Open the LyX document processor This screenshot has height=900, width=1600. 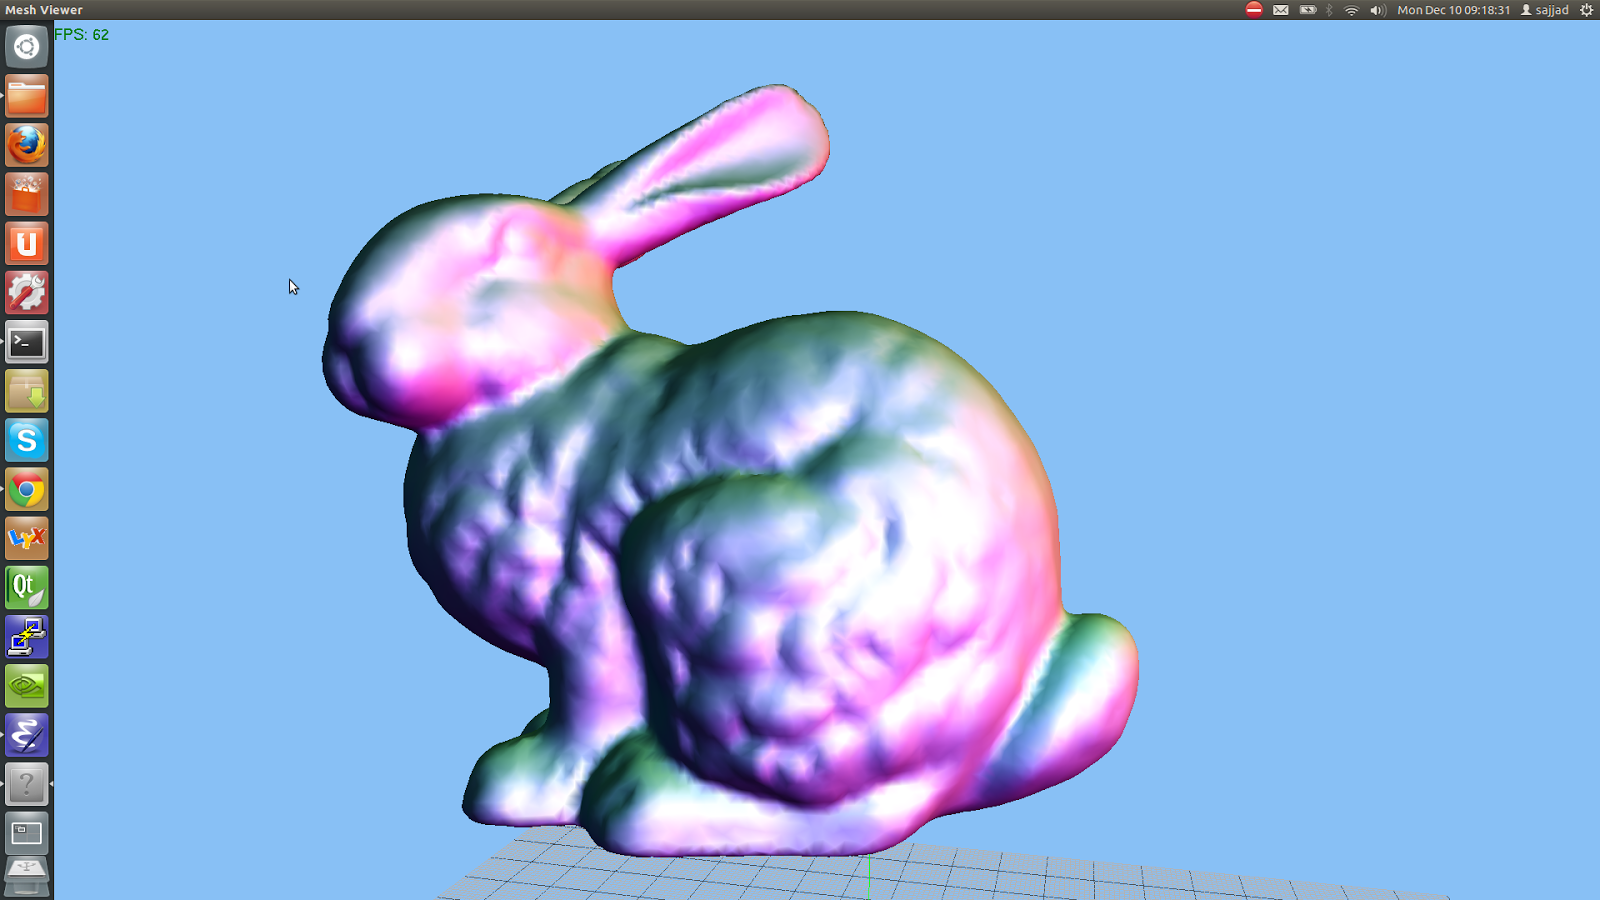(26, 538)
